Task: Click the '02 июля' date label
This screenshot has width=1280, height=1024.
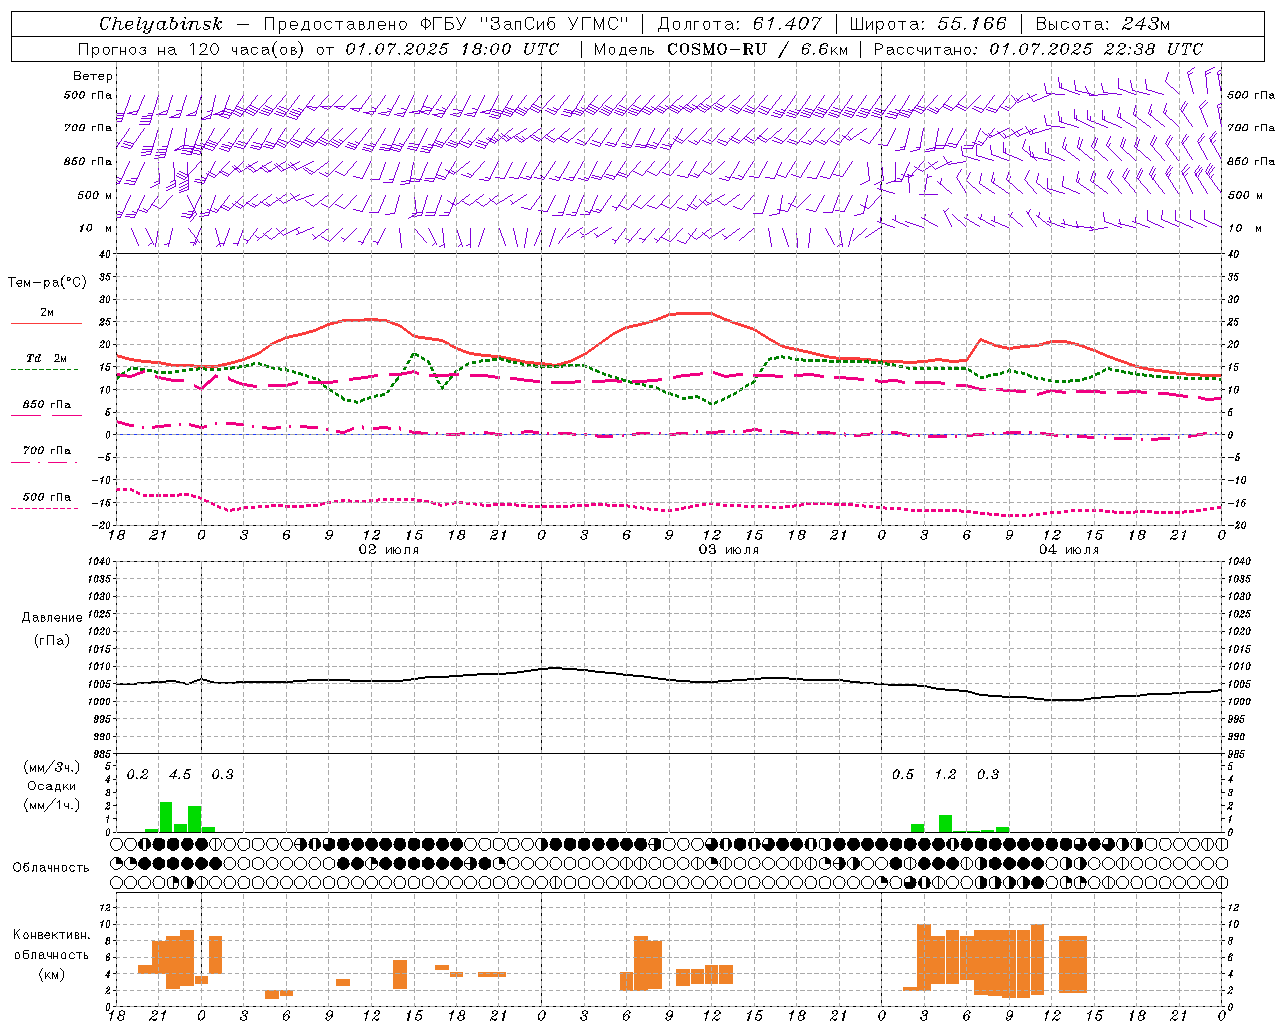Action: (389, 550)
